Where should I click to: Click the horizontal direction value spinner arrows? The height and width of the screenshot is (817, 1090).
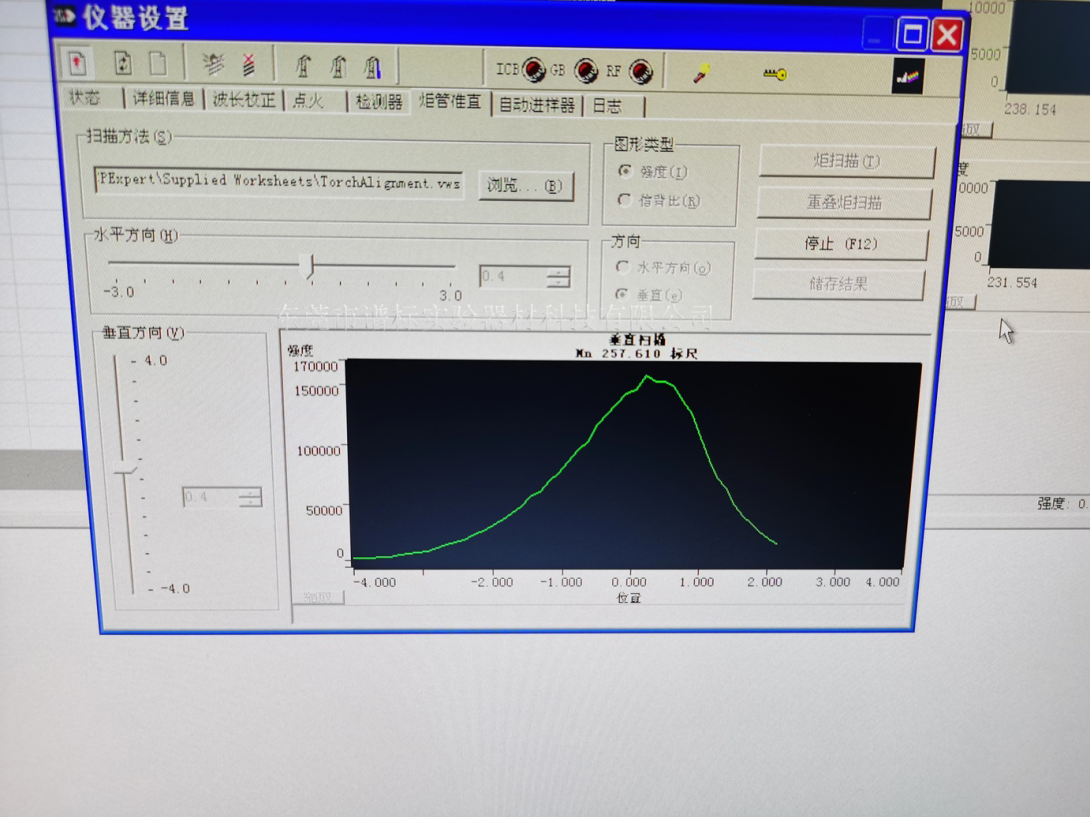pos(558,276)
